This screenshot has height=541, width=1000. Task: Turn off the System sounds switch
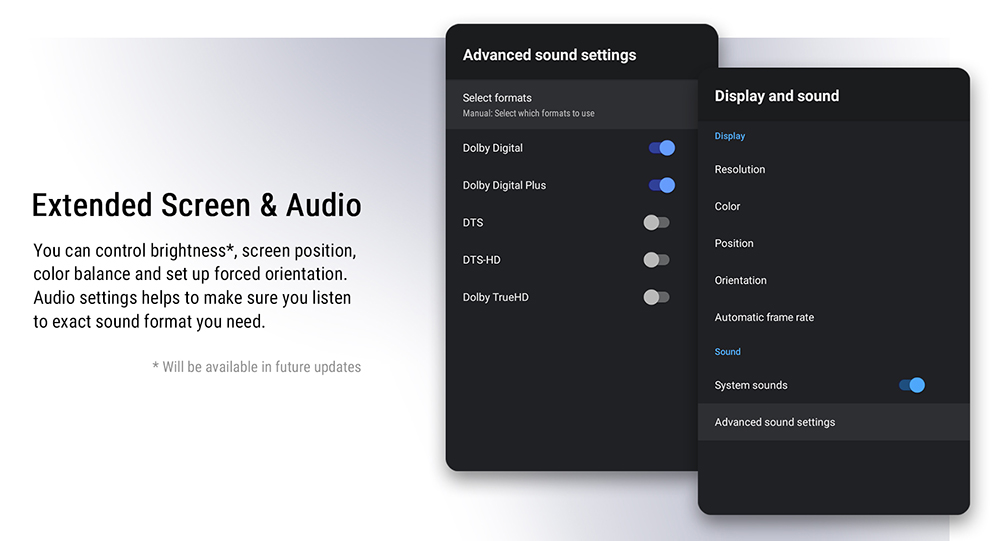tap(911, 385)
